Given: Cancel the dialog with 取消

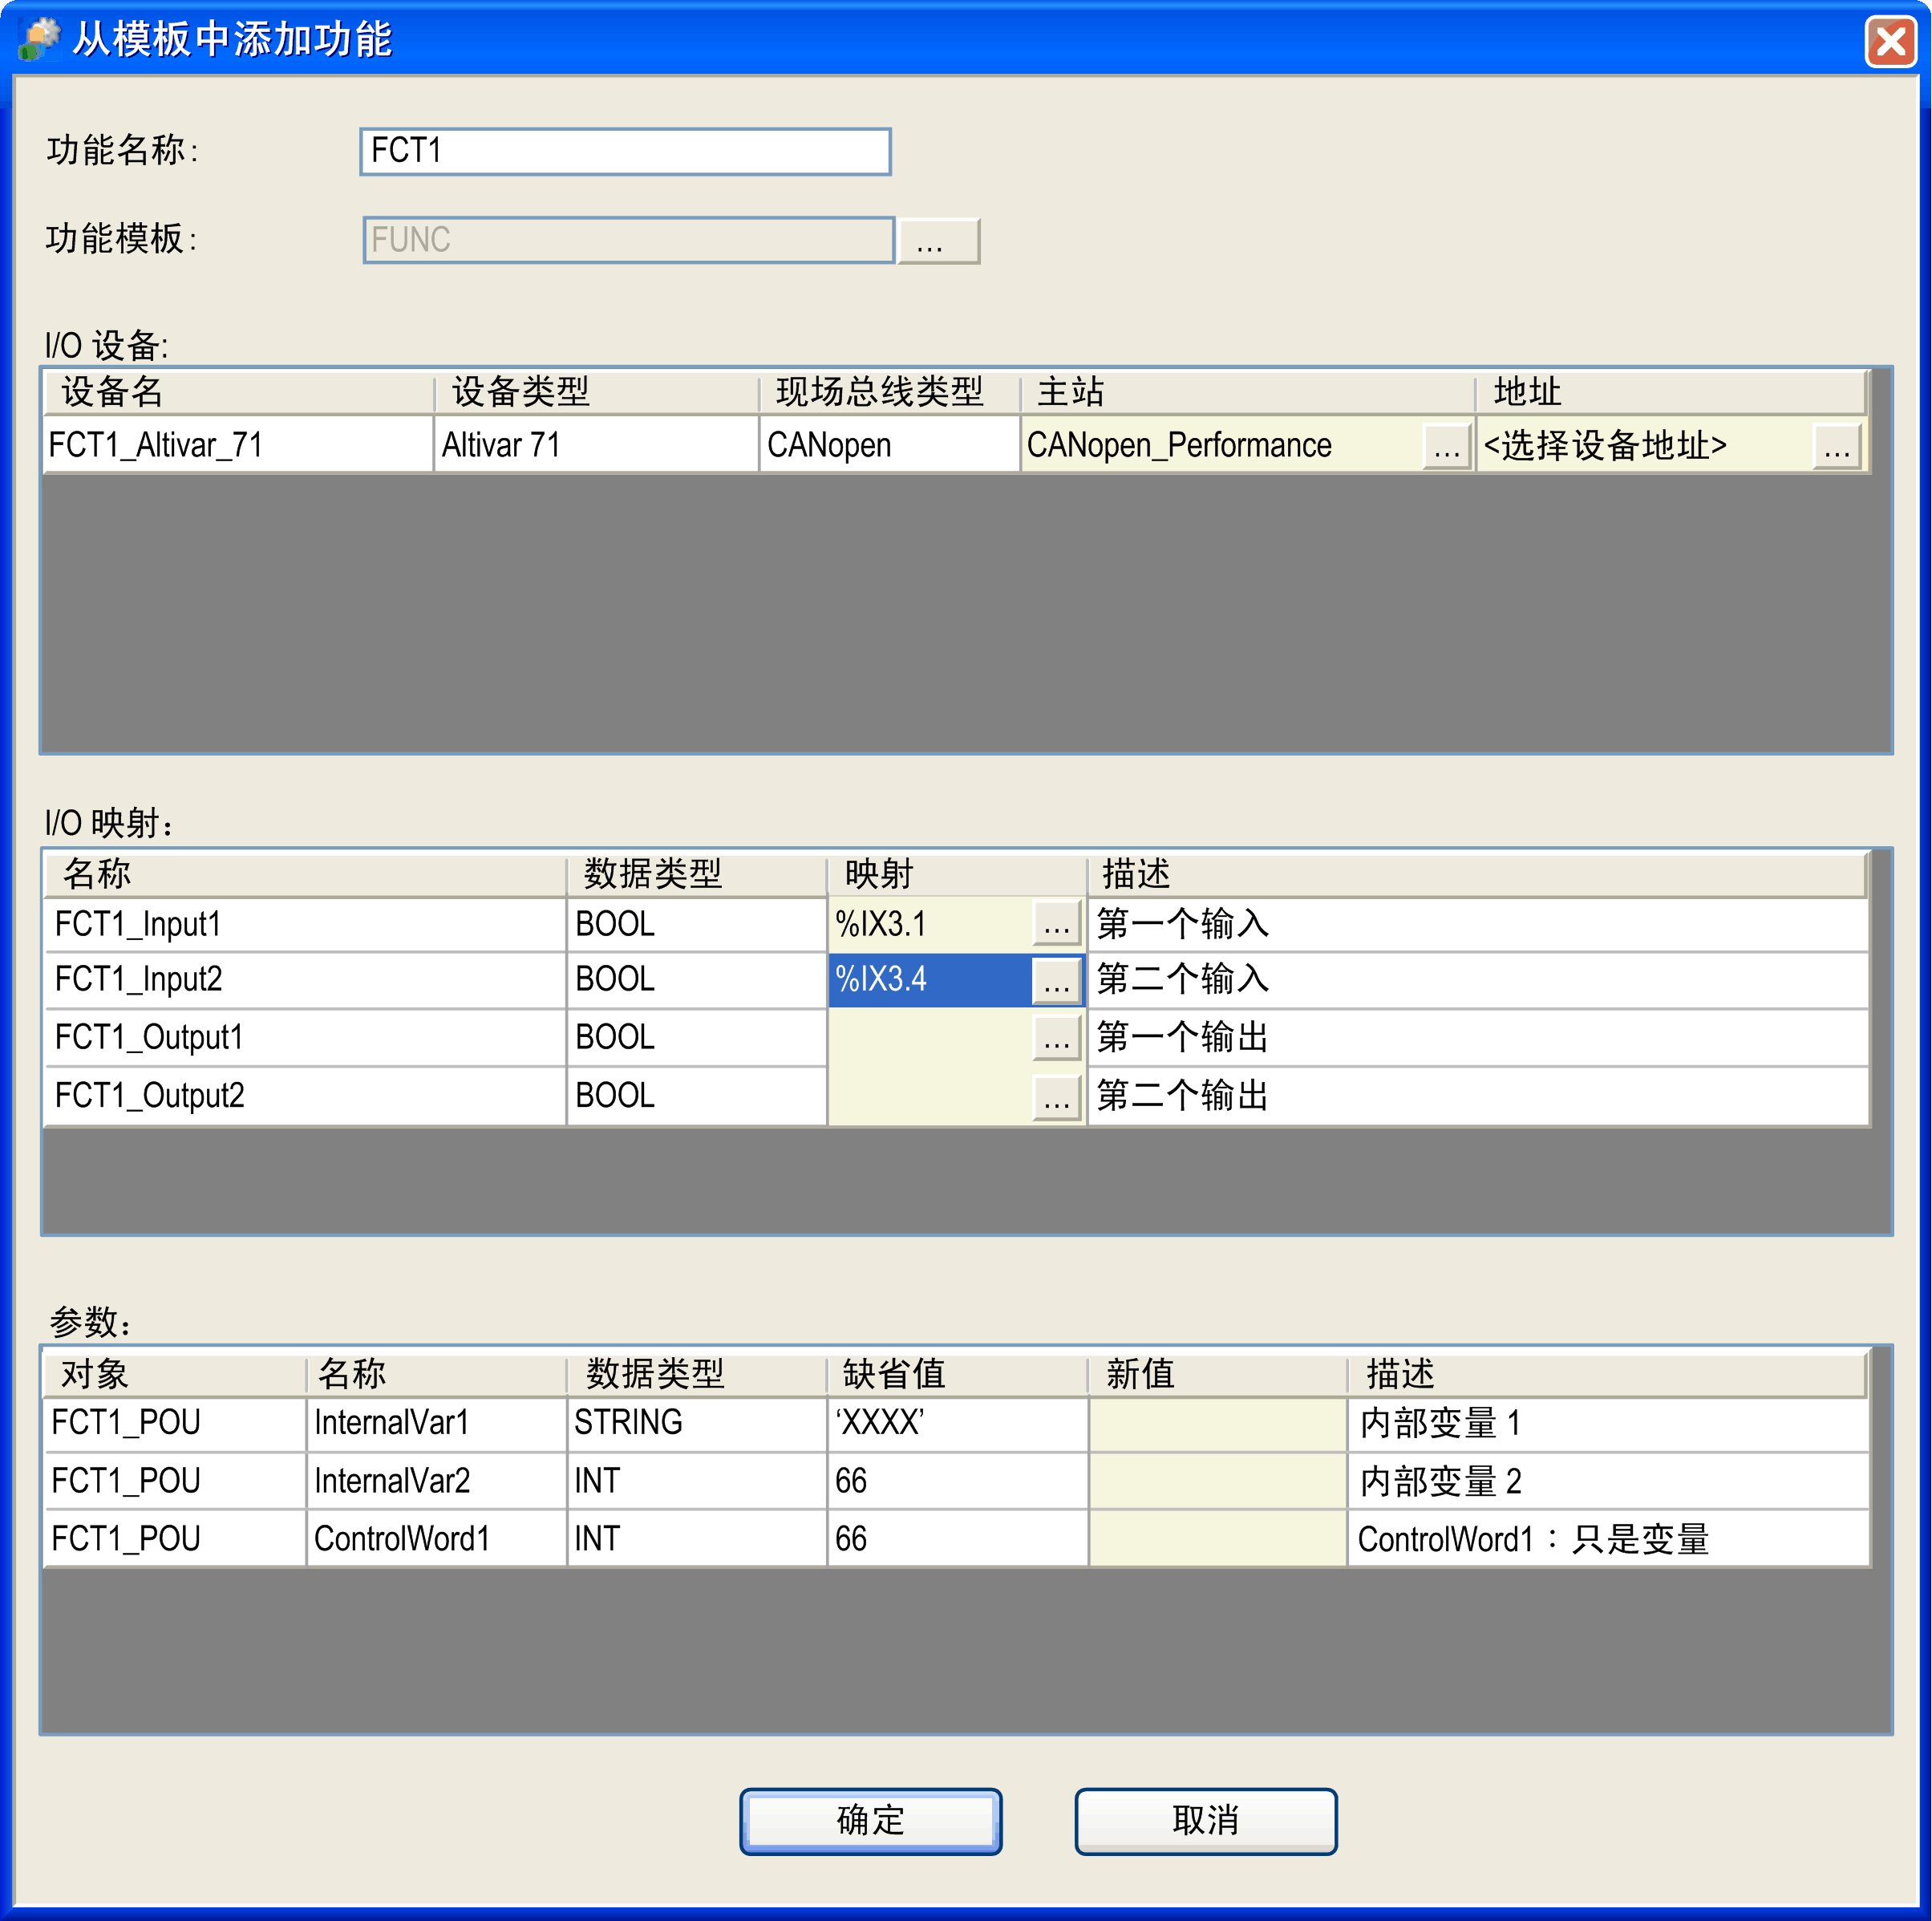Looking at the screenshot, I should coord(1205,1820).
